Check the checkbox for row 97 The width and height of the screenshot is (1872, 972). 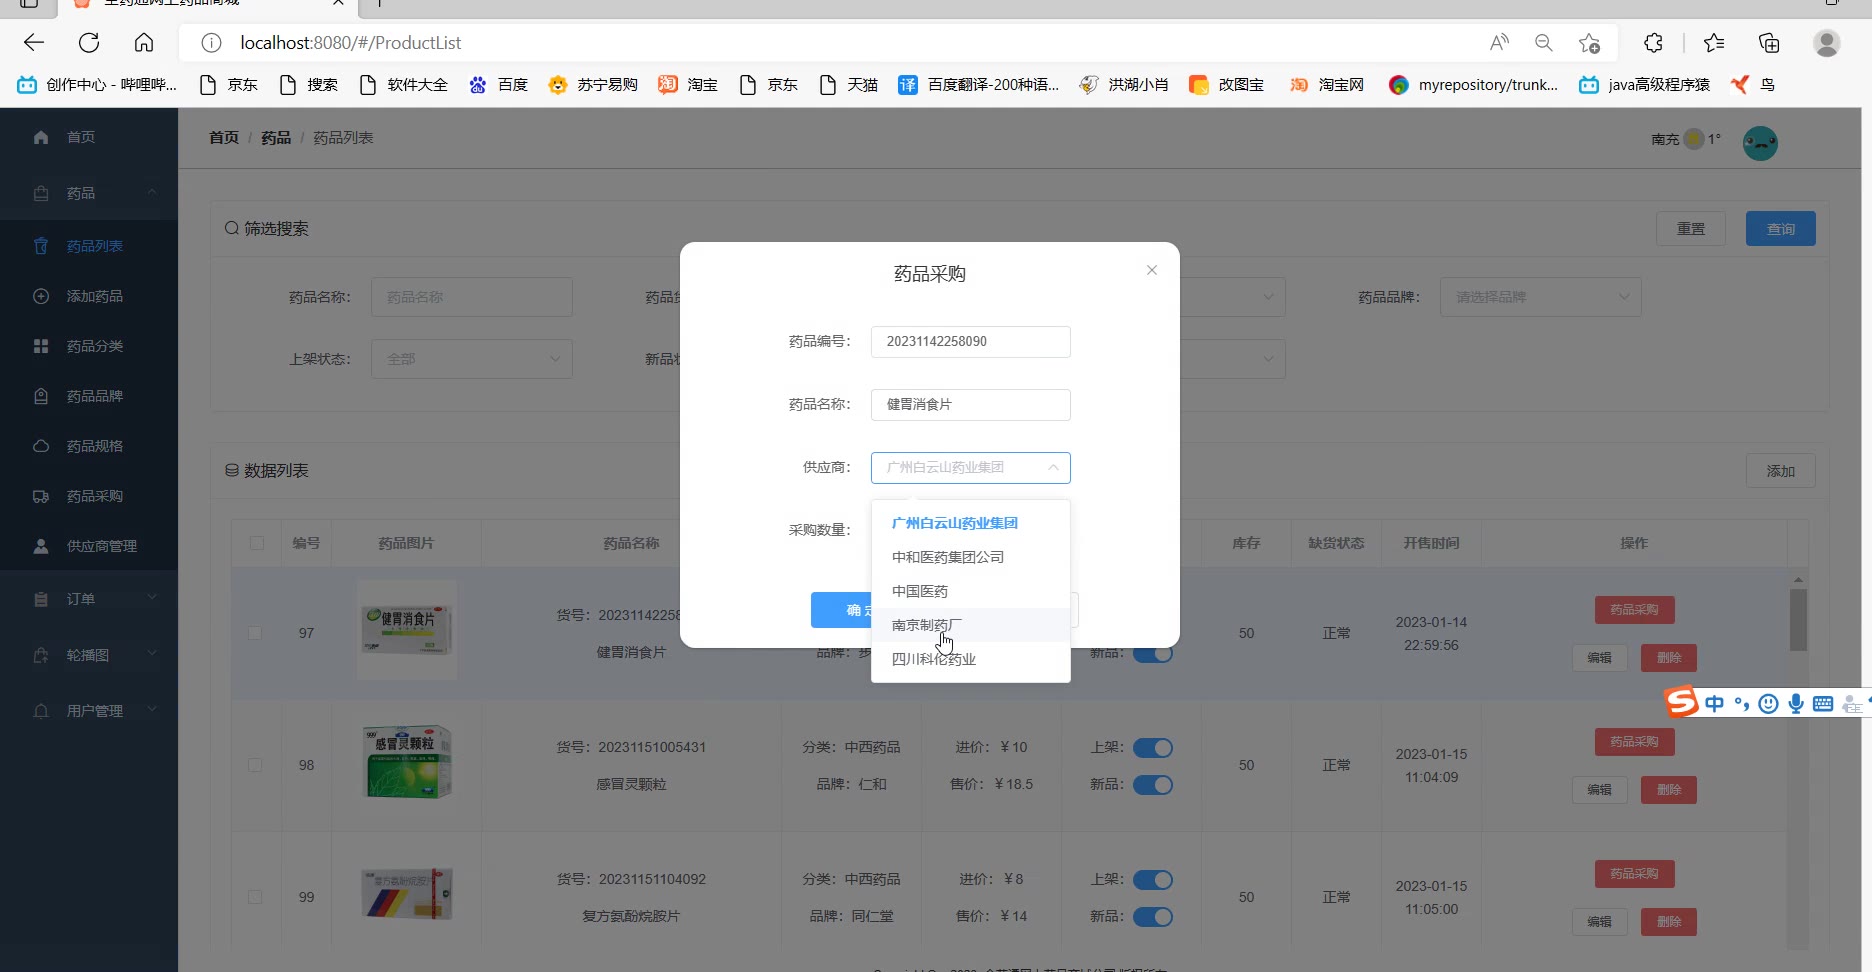[255, 633]
